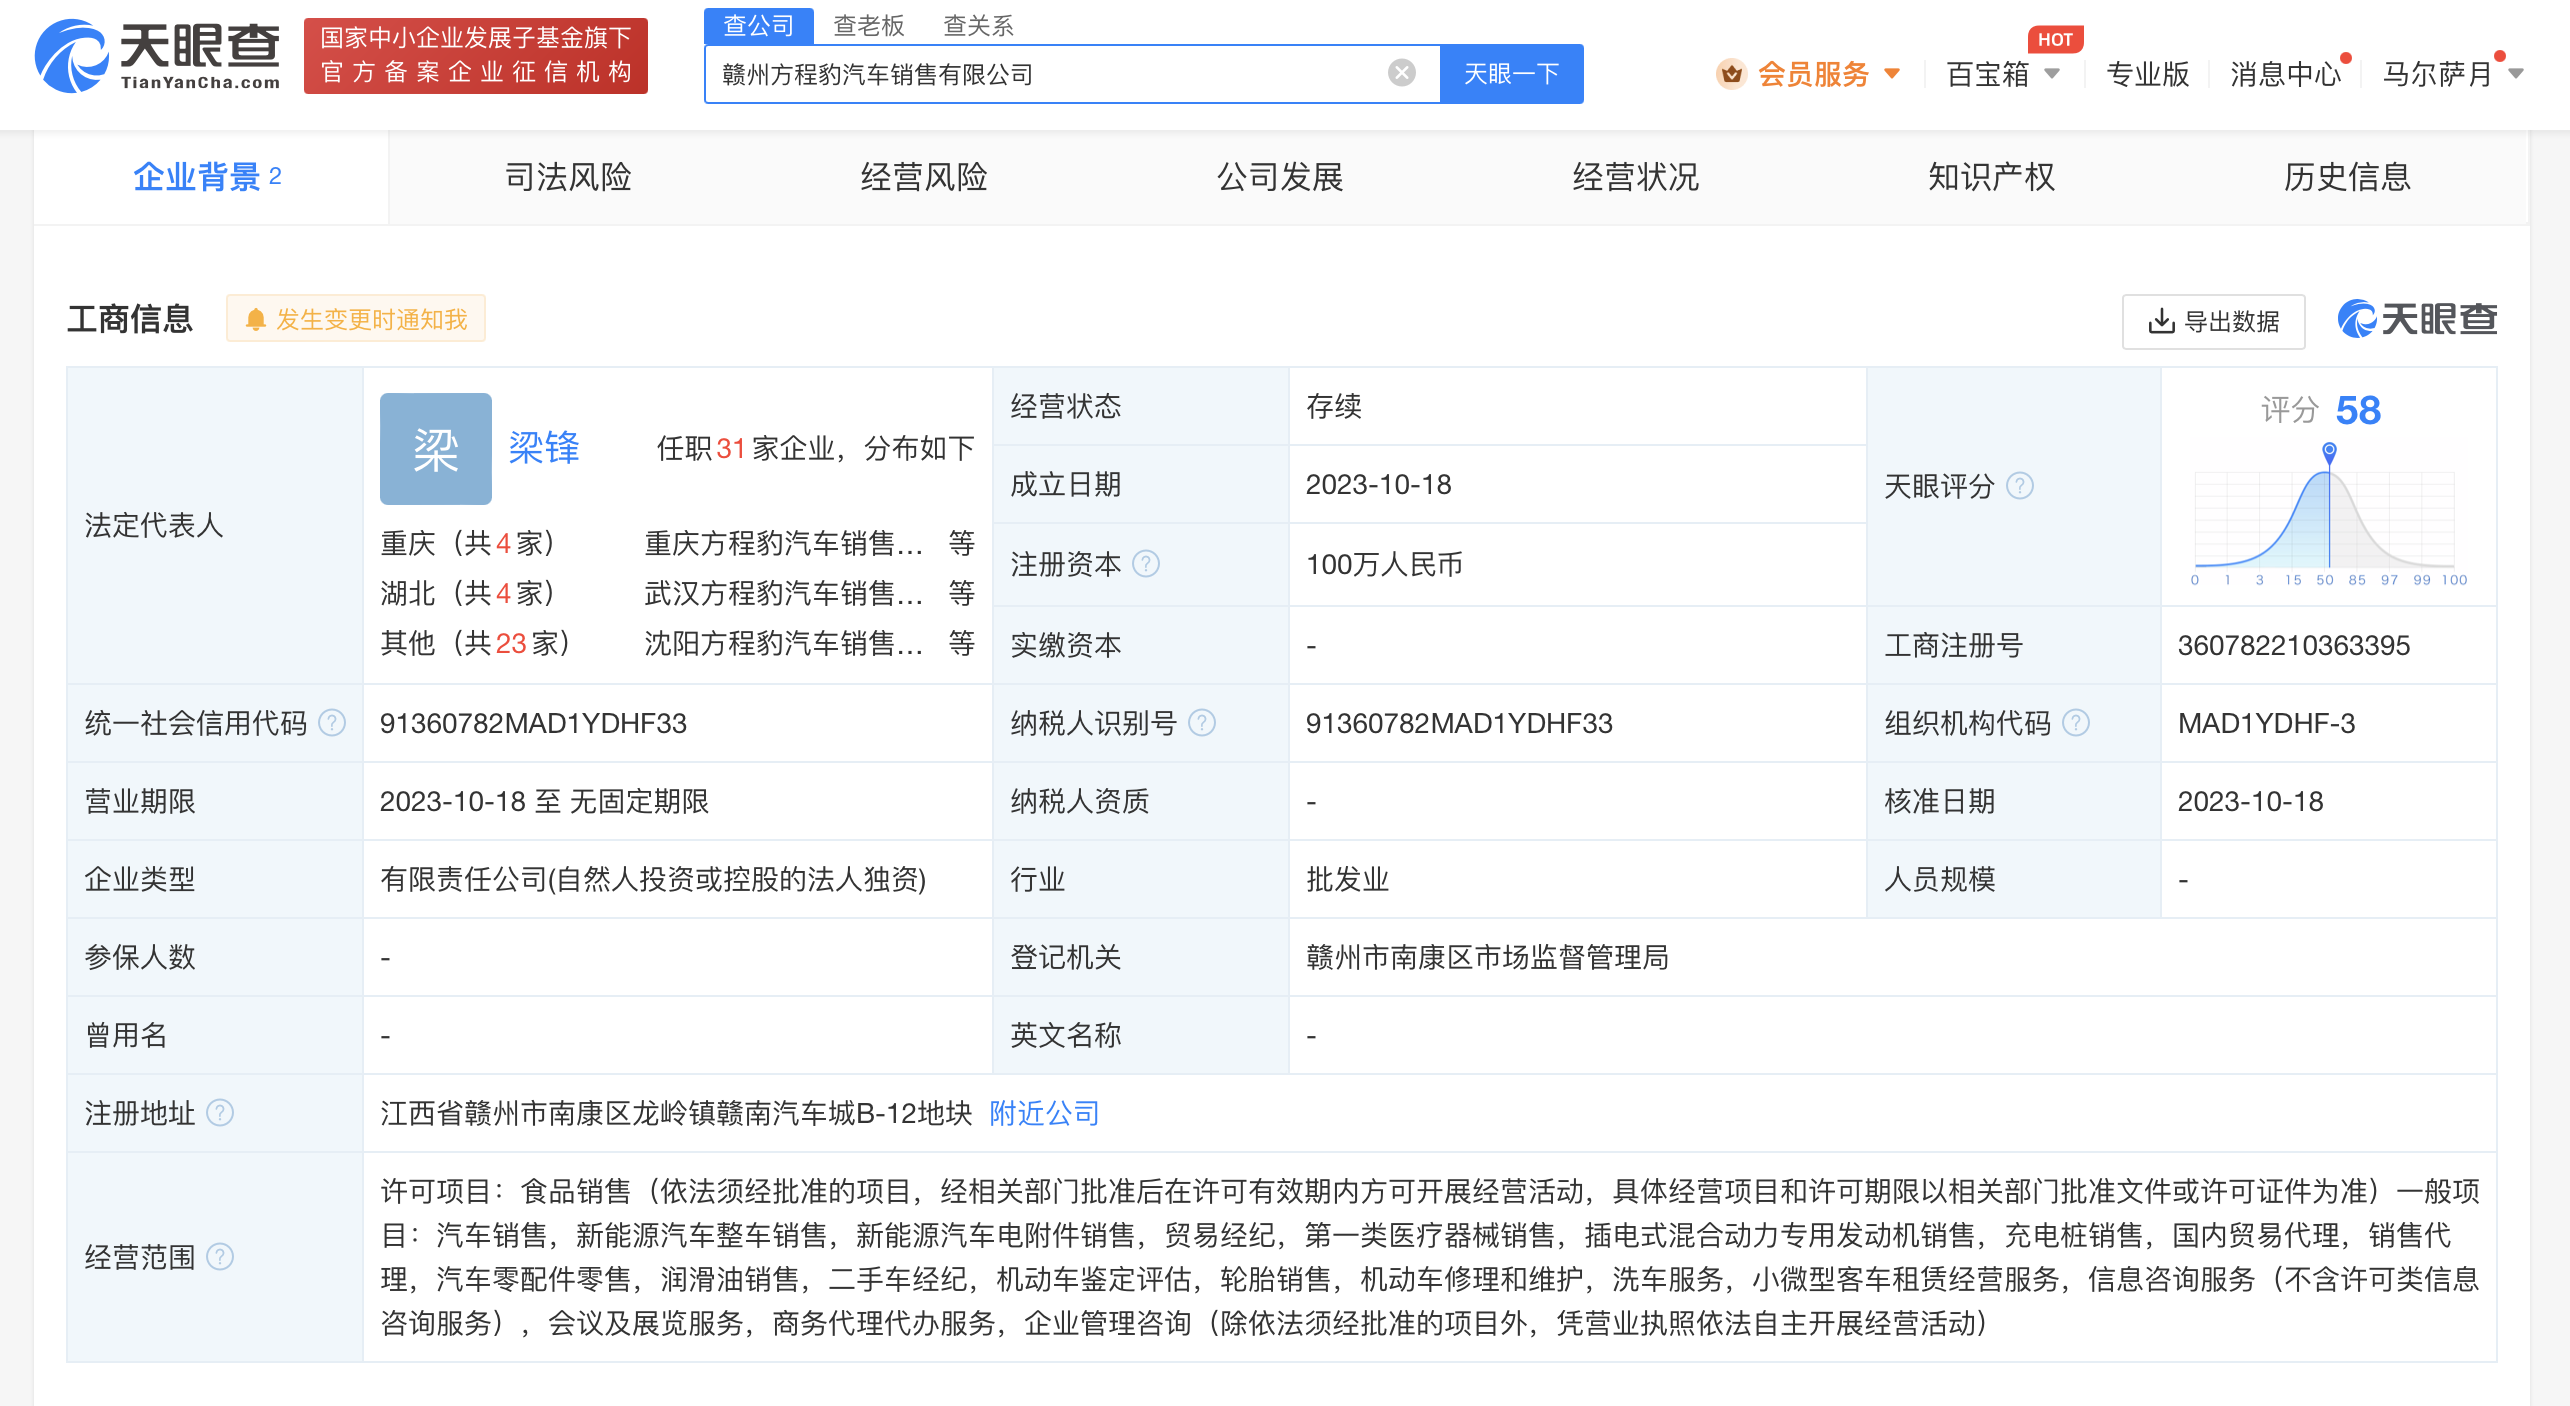The height and width of the screenshot is (1406, 2570).
Task: Click the 会员服务 label
Action: coord(1813,74)
